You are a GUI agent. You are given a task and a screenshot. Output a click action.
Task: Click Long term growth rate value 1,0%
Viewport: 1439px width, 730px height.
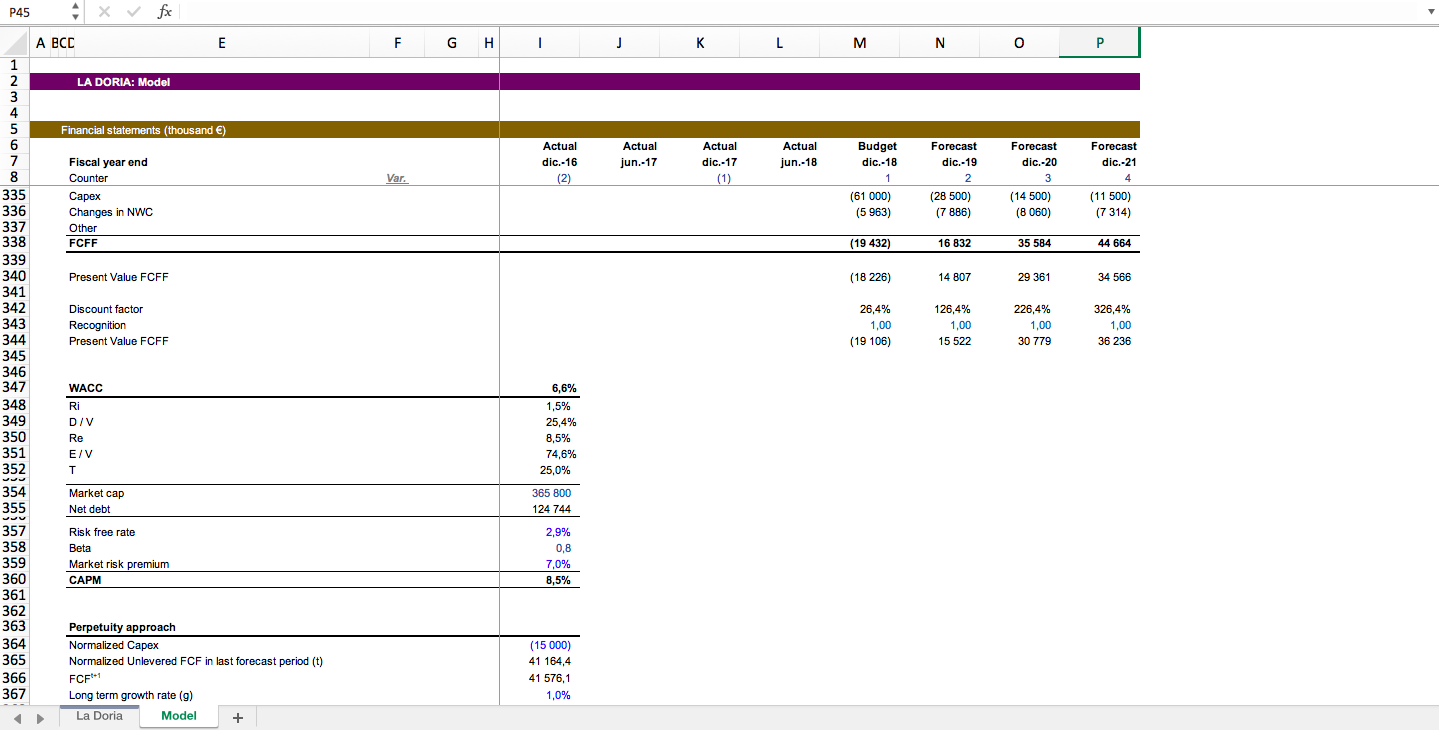[x=558, y=695]
